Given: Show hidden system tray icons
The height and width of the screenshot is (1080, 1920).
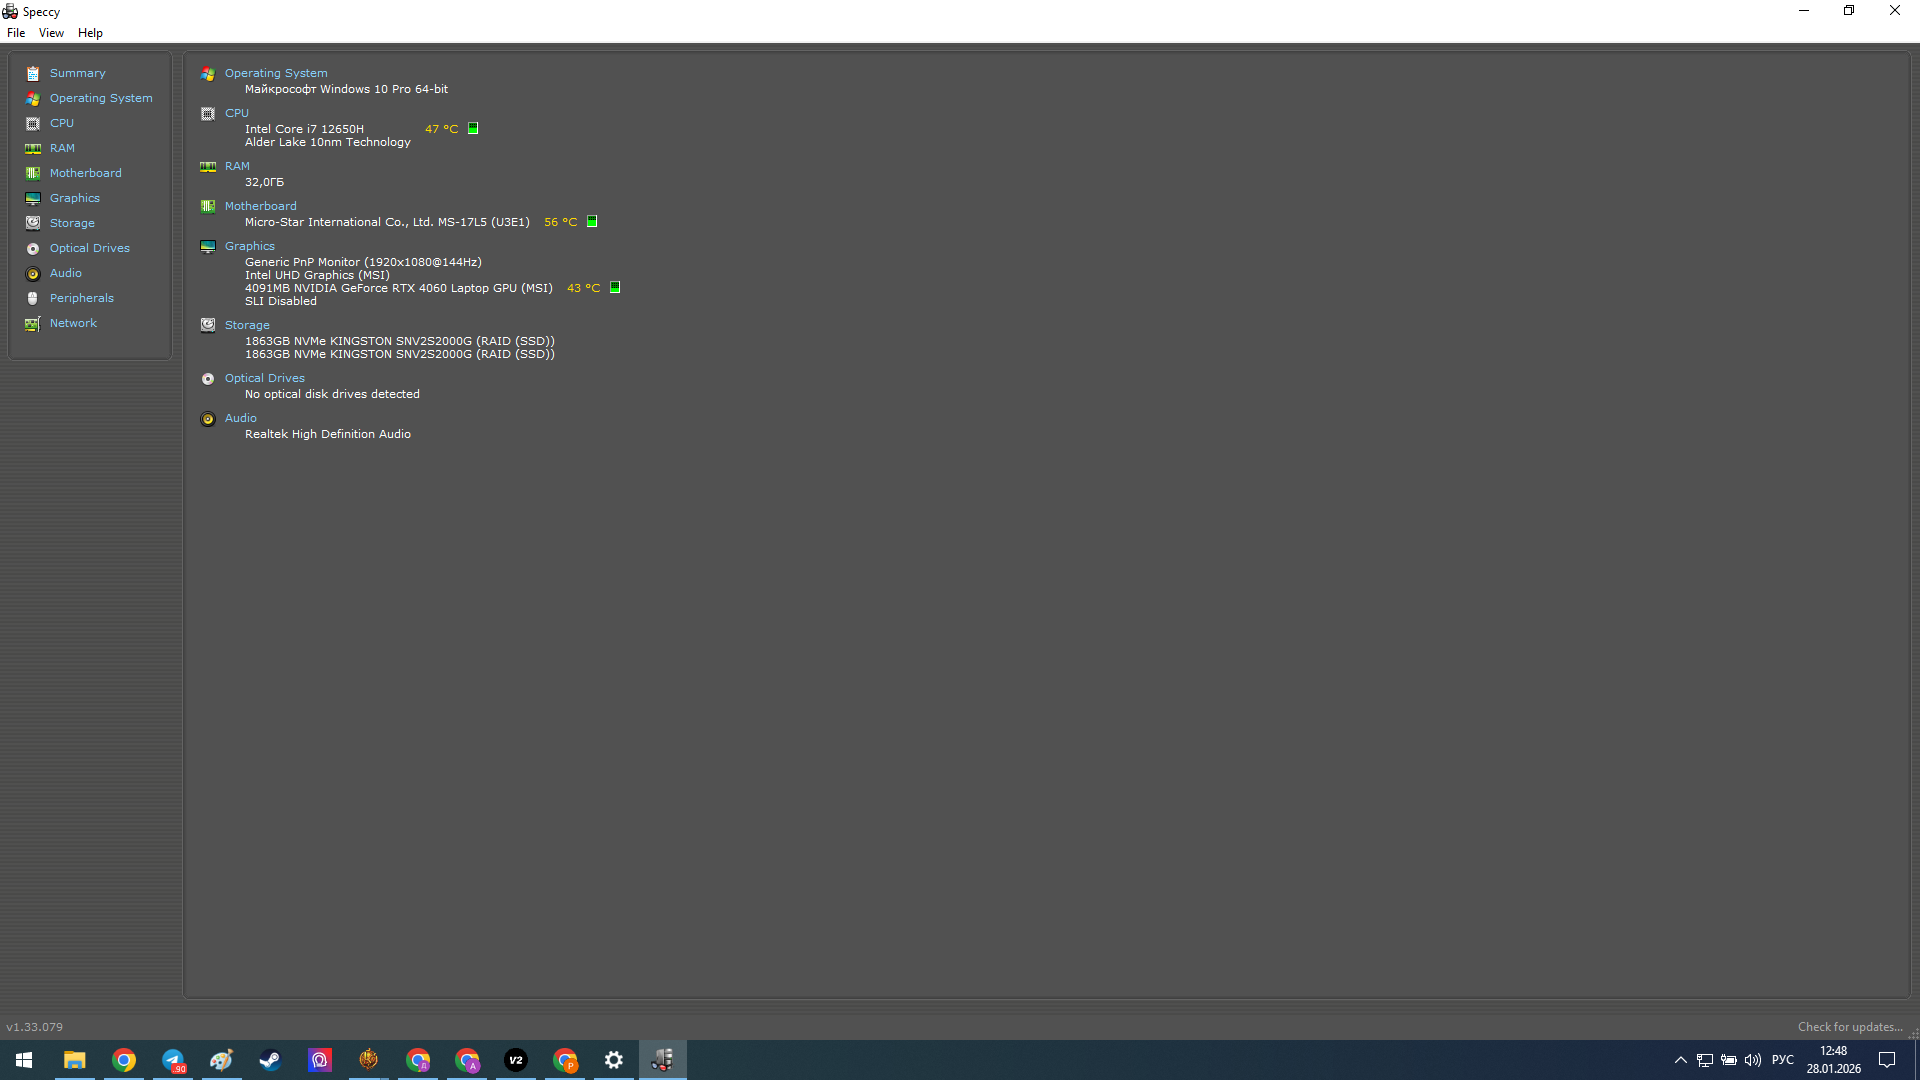Looking at the screenshot, I should (x=1680, y=1060).
